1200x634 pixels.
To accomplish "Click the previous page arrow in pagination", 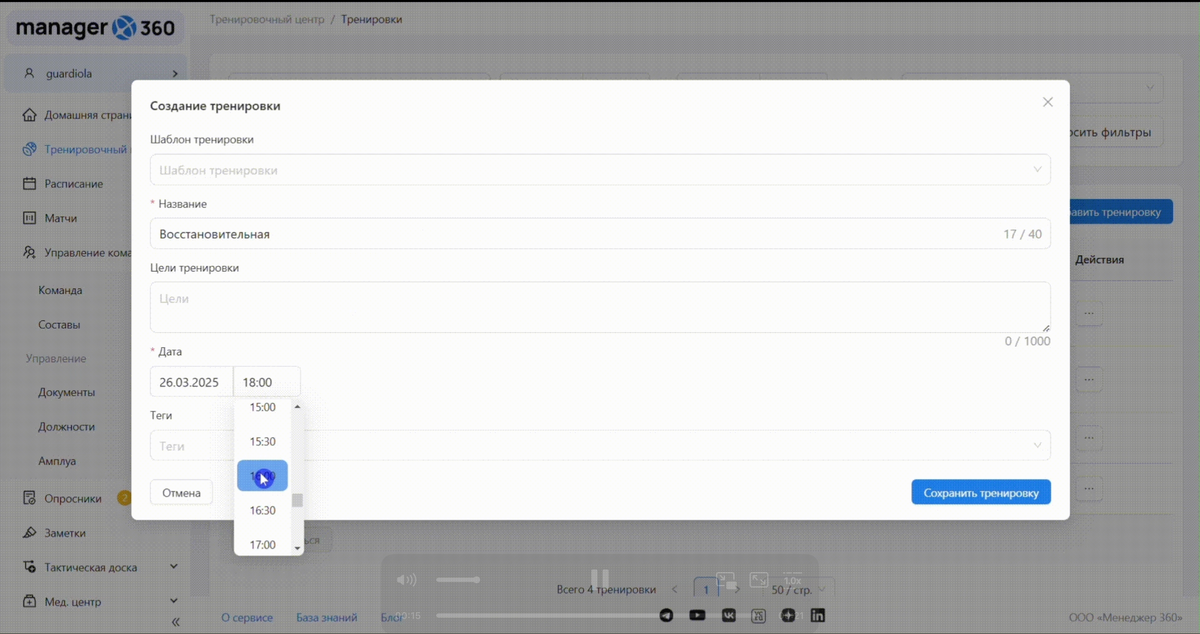I will point(674,590).
